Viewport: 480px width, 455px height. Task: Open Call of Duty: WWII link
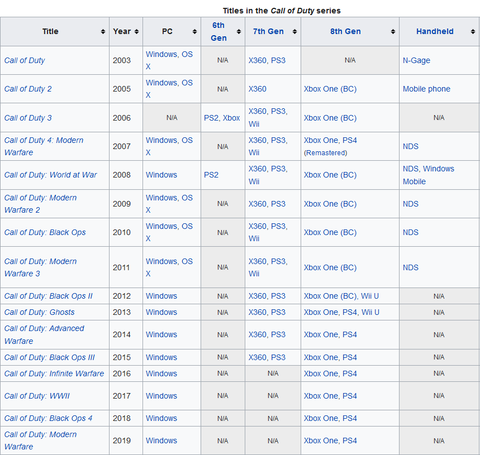tap(37, 396)
